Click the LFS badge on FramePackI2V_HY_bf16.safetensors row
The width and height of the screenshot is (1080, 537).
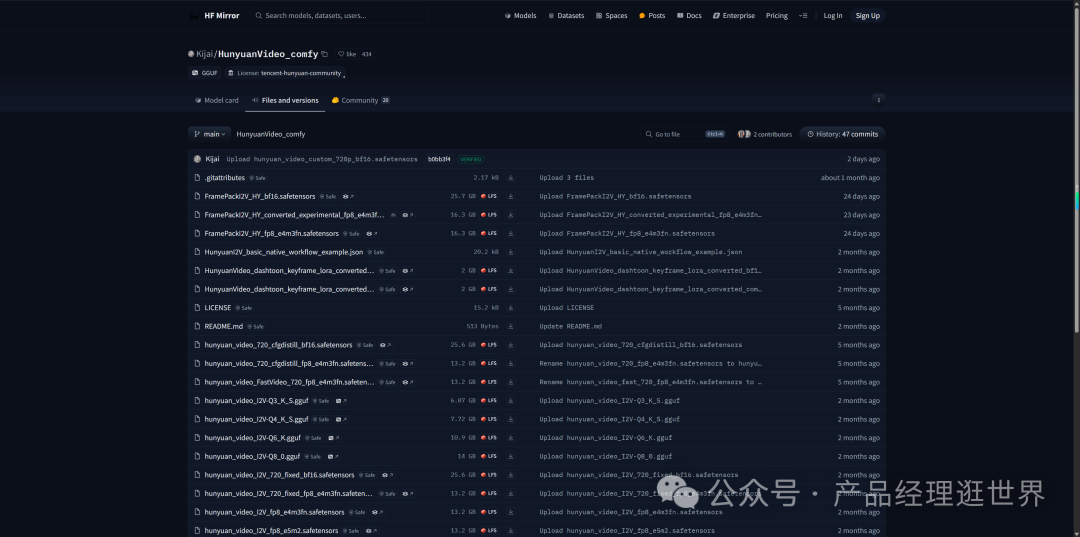tap(489, 196)
